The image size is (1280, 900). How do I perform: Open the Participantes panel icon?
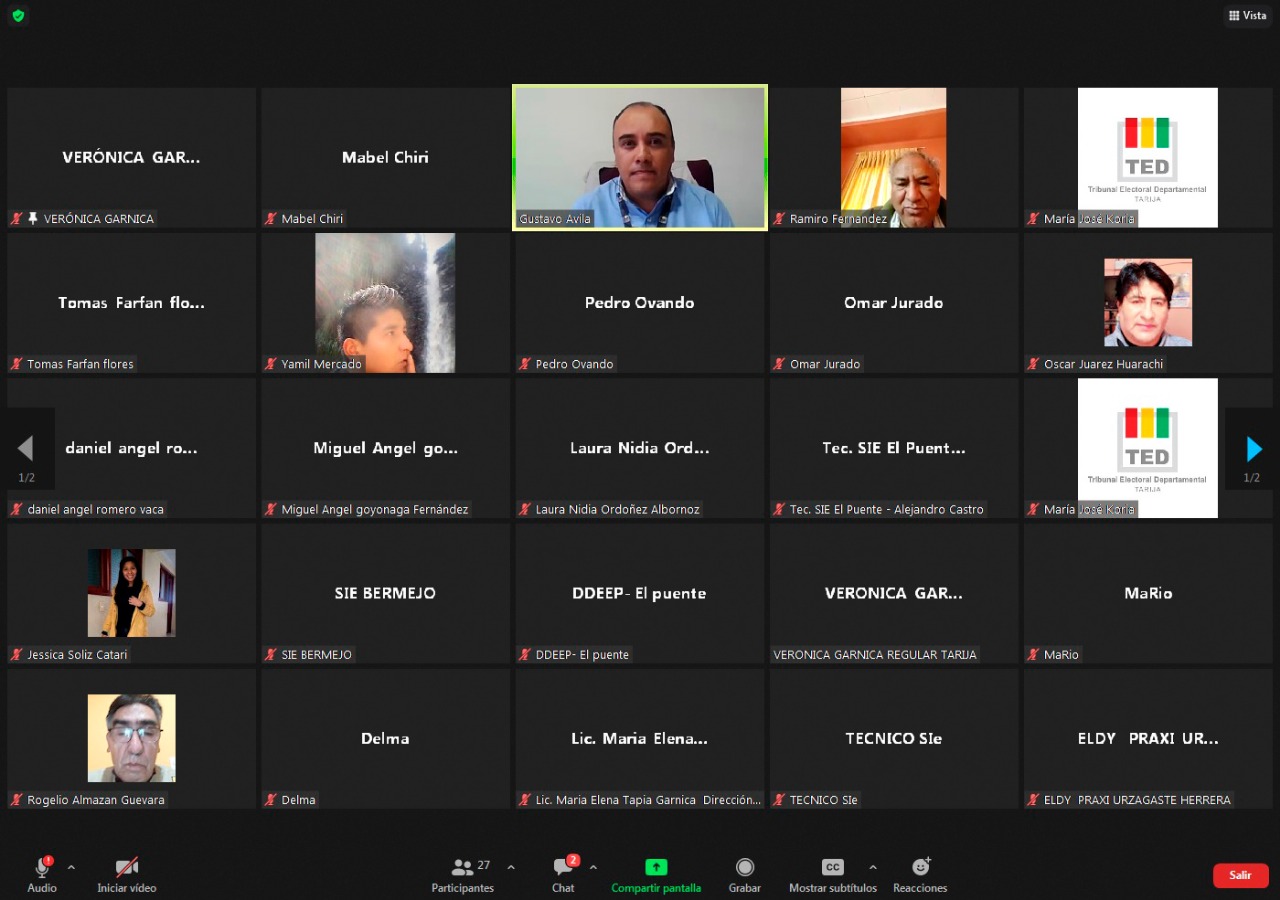(x=462, y=867)
